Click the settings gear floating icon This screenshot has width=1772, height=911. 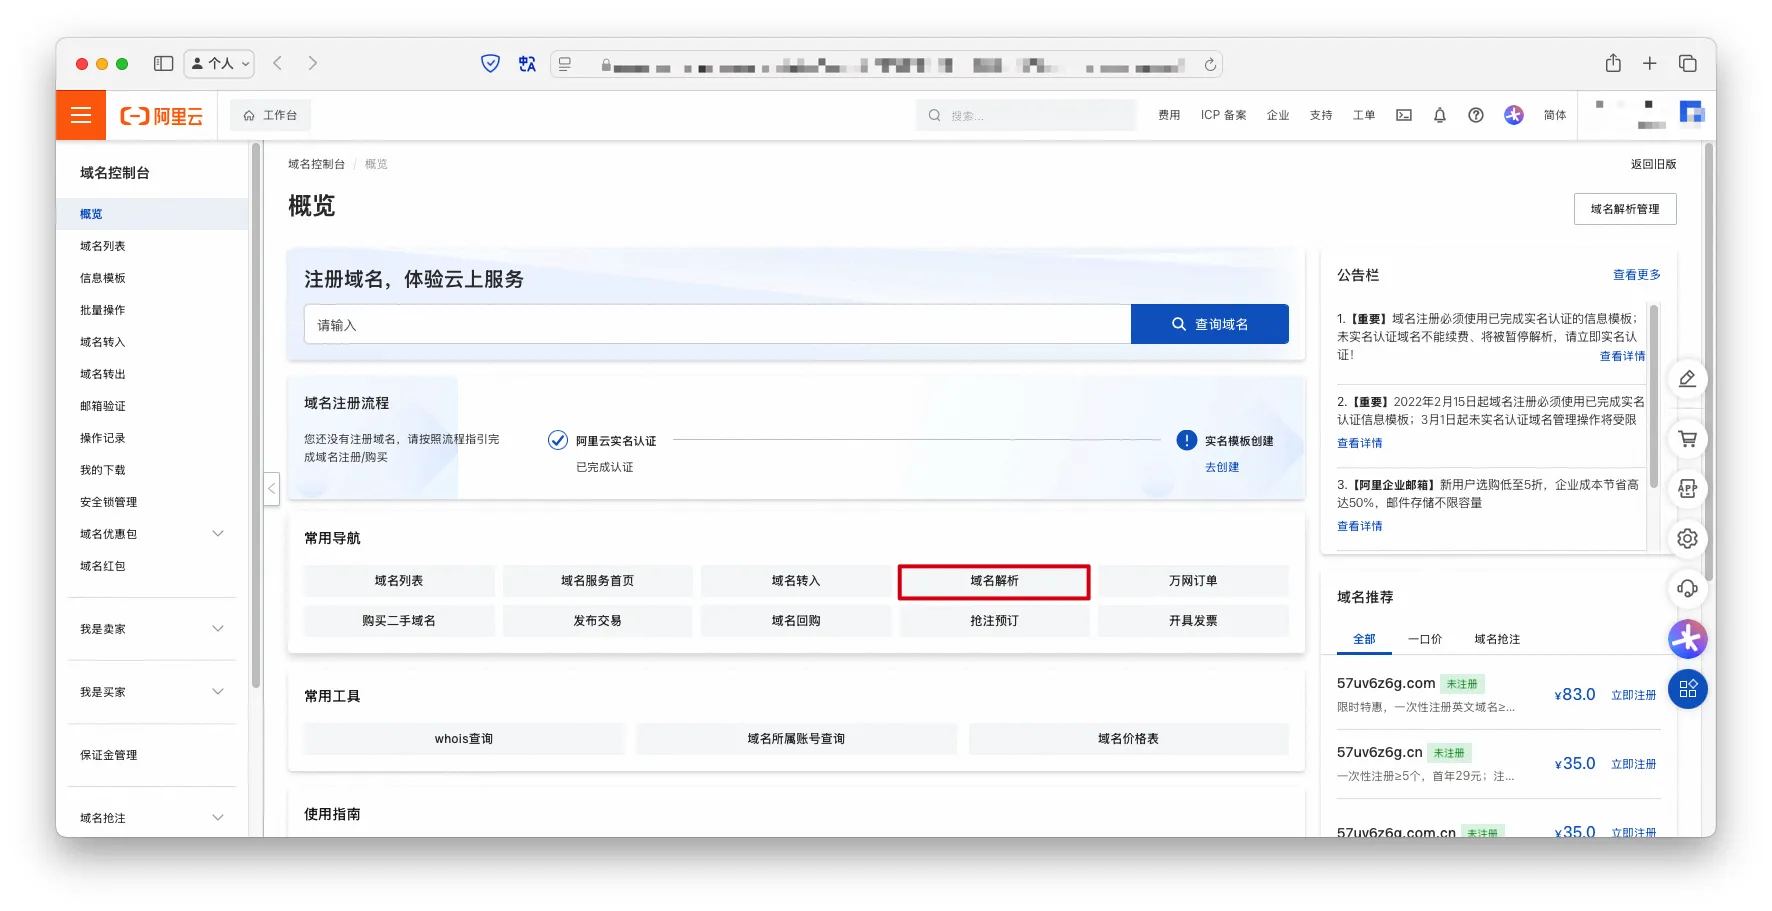coord(1687,539)
